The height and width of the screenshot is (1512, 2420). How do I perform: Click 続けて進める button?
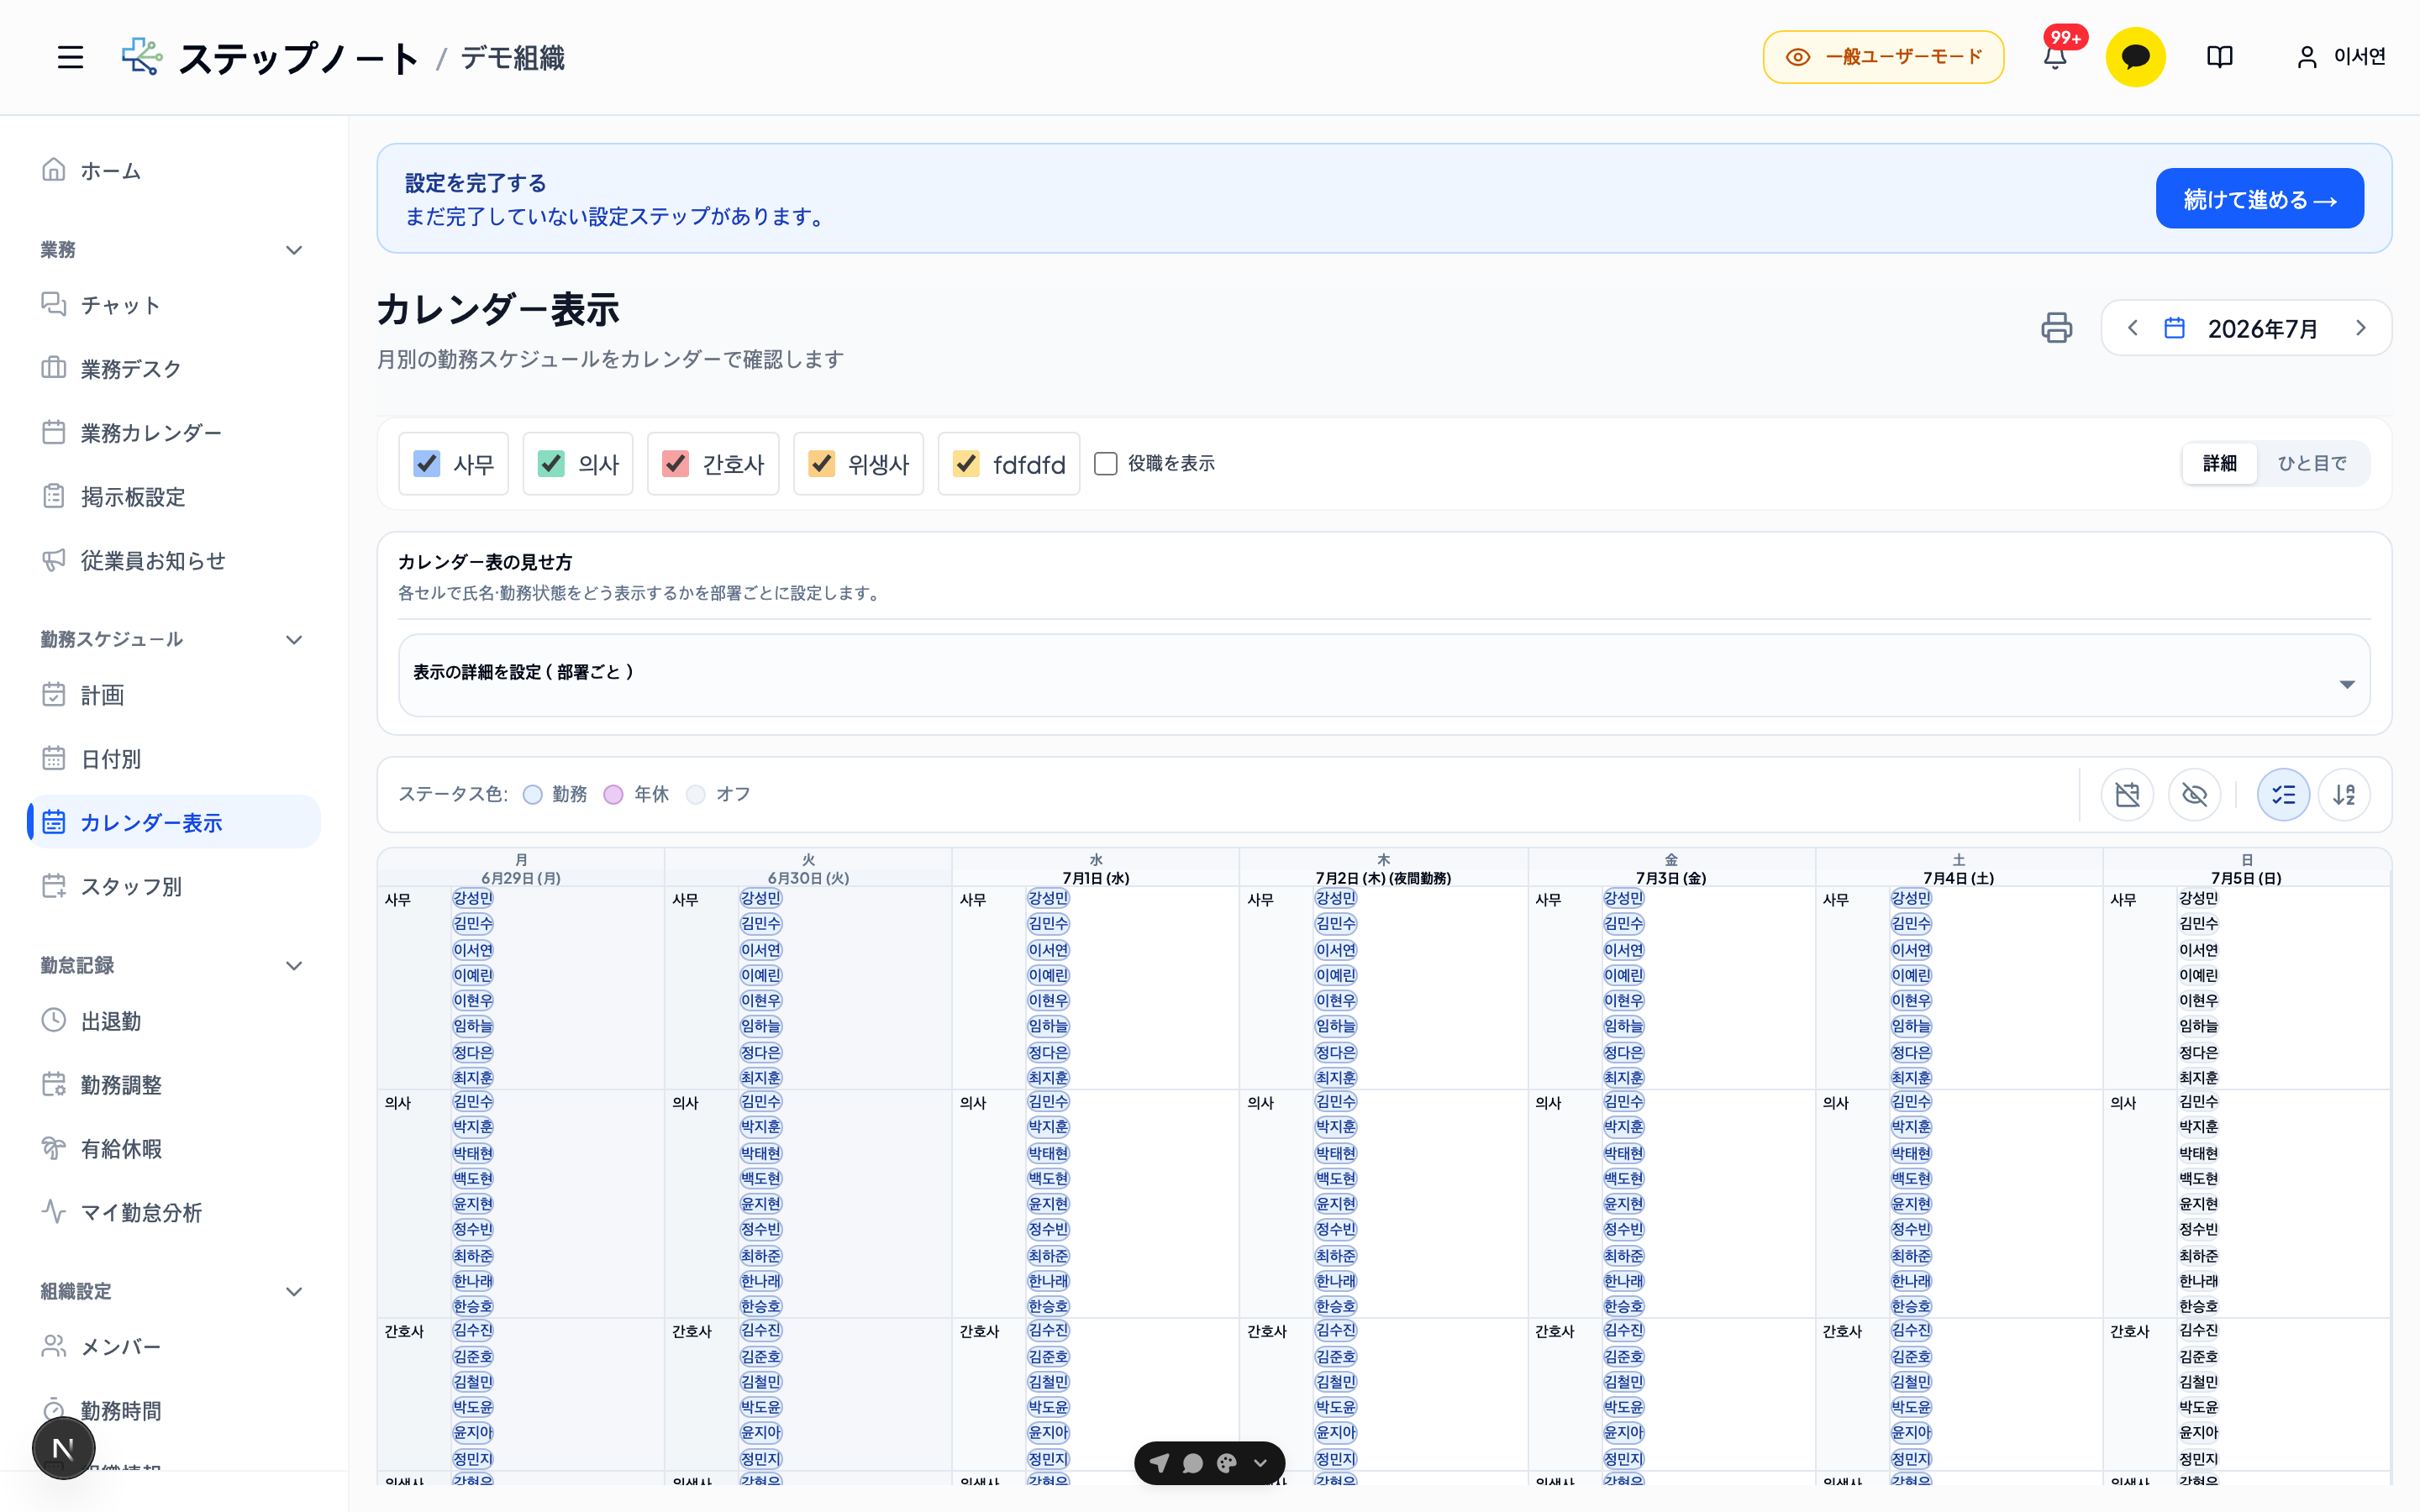(2259, 198)
